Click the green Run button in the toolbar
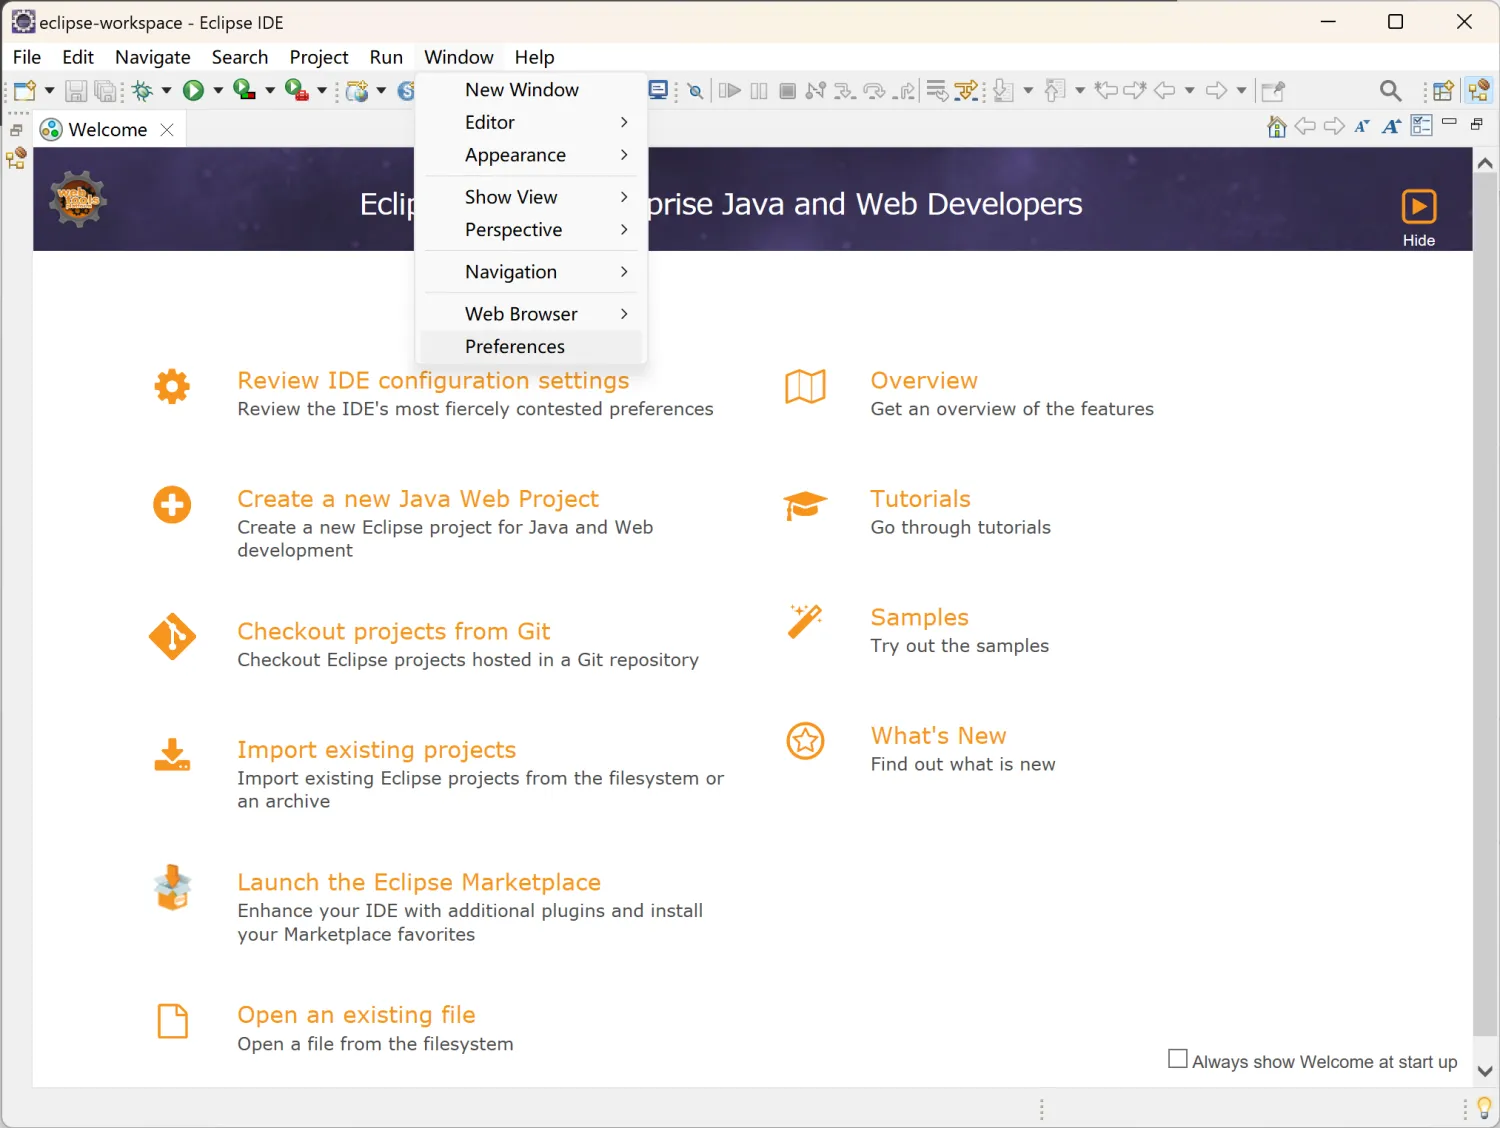This screenshot has height=1128, width=1500. click(x=193, y=91)
